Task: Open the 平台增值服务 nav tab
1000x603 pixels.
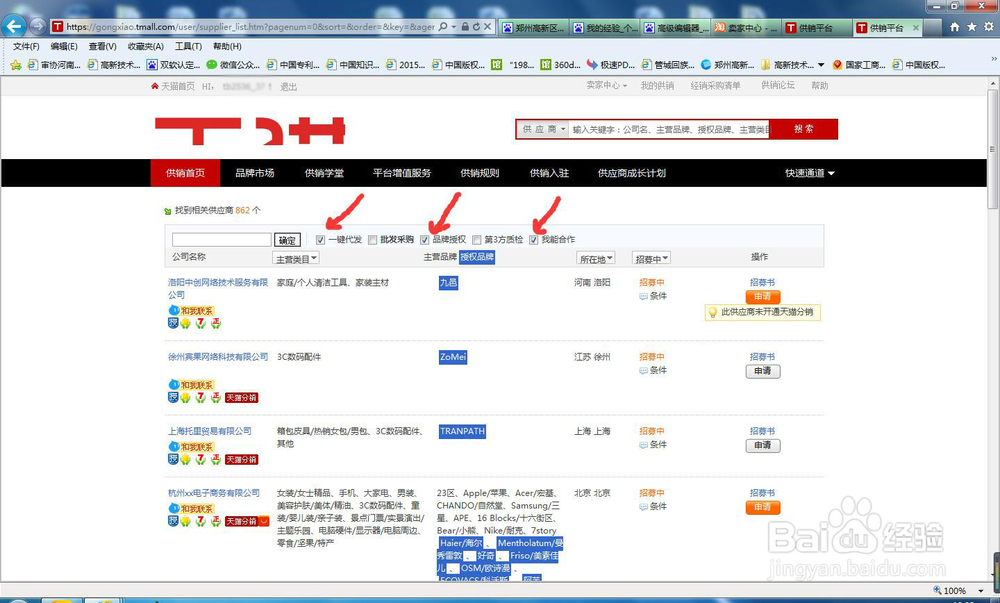Action: click(x=402, y=173)
